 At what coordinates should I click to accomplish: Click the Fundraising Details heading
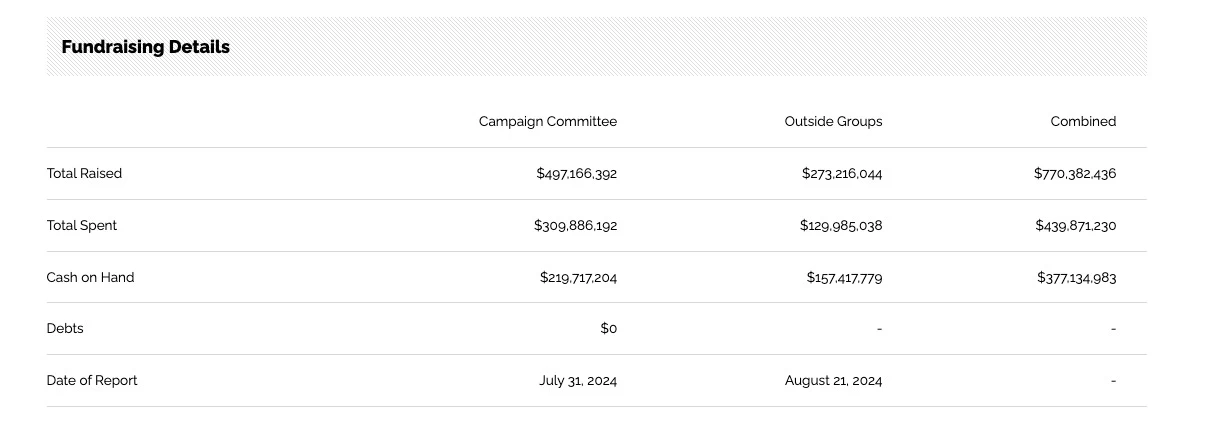pos(146,47)
